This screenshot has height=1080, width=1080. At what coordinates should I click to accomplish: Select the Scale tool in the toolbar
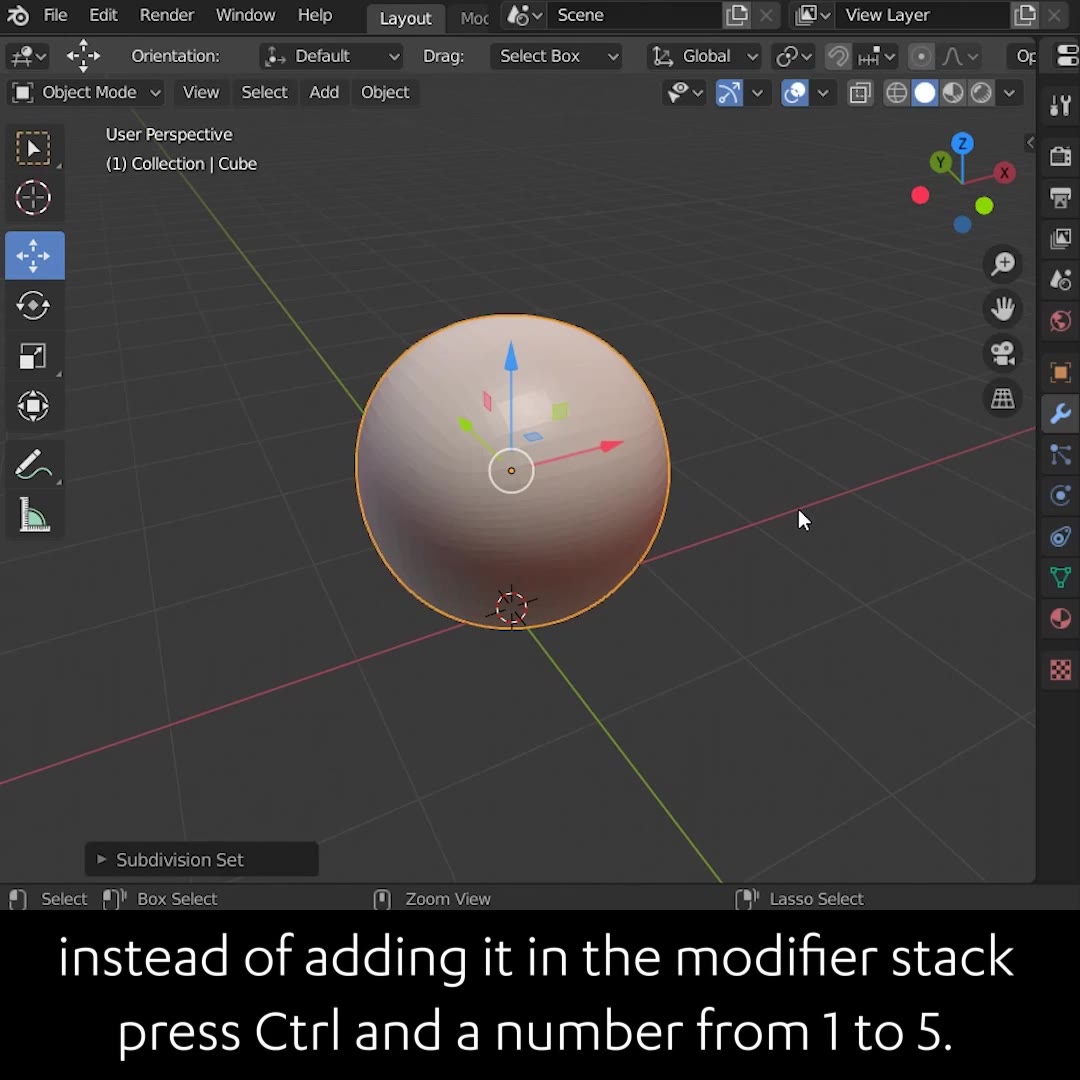coord(34,356)
